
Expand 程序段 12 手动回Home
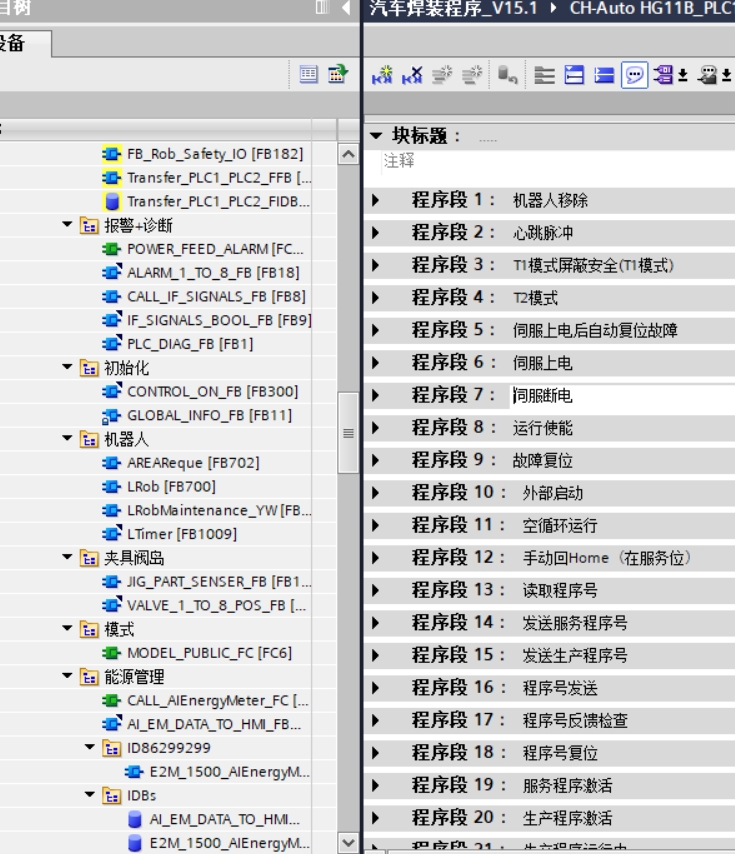click(x=376, y=558)
